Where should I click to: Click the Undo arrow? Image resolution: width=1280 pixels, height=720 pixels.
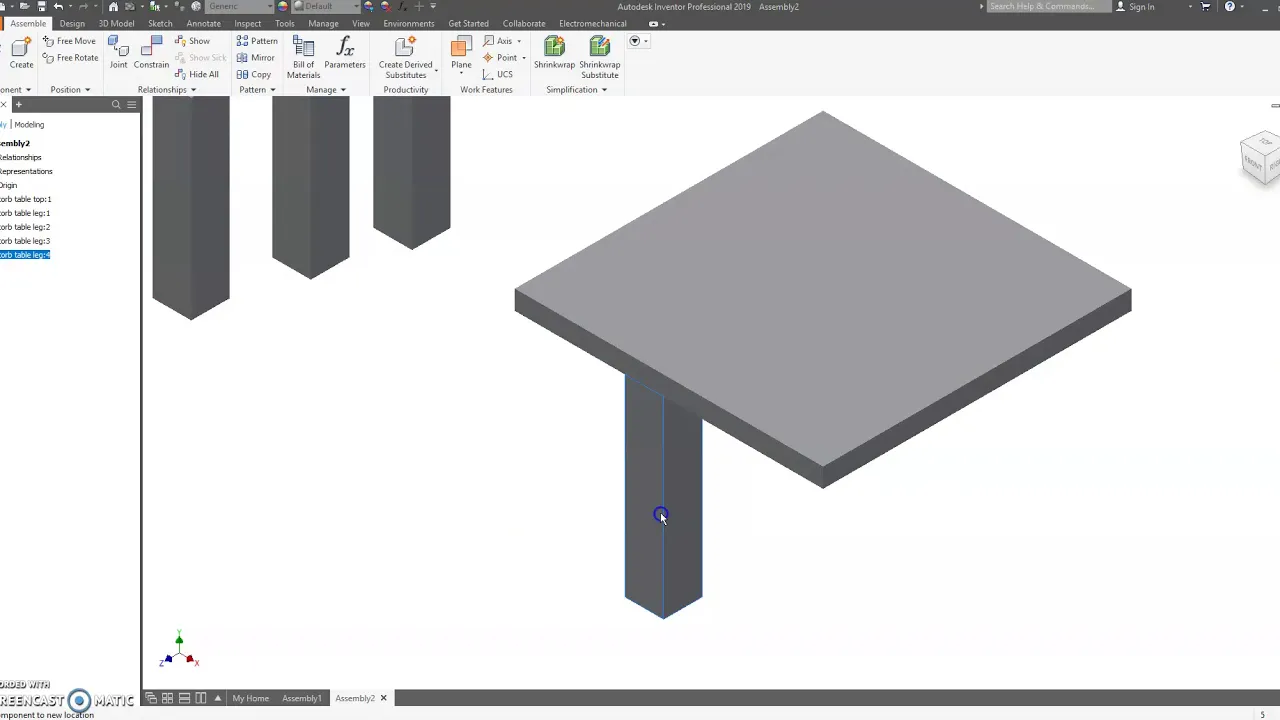pyautogui.click(x=58, y=7)
